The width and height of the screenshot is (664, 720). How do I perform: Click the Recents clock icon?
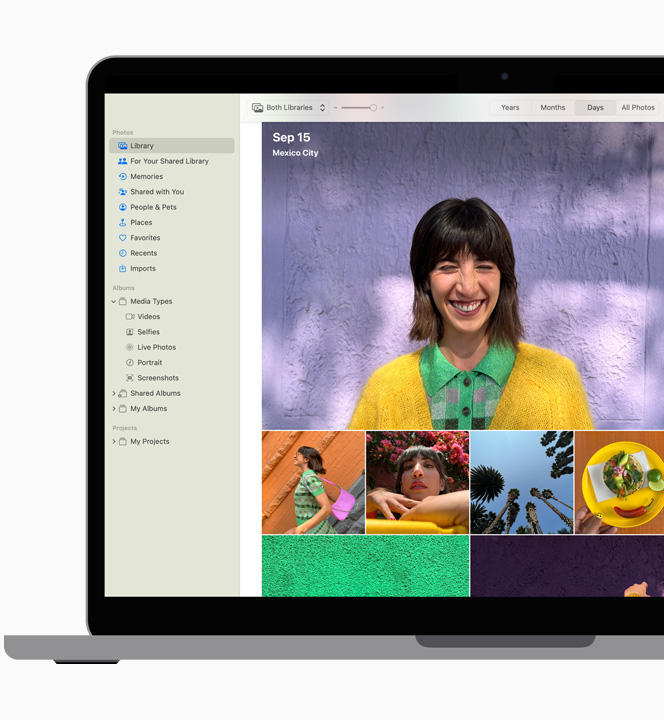tap(123, 253)
